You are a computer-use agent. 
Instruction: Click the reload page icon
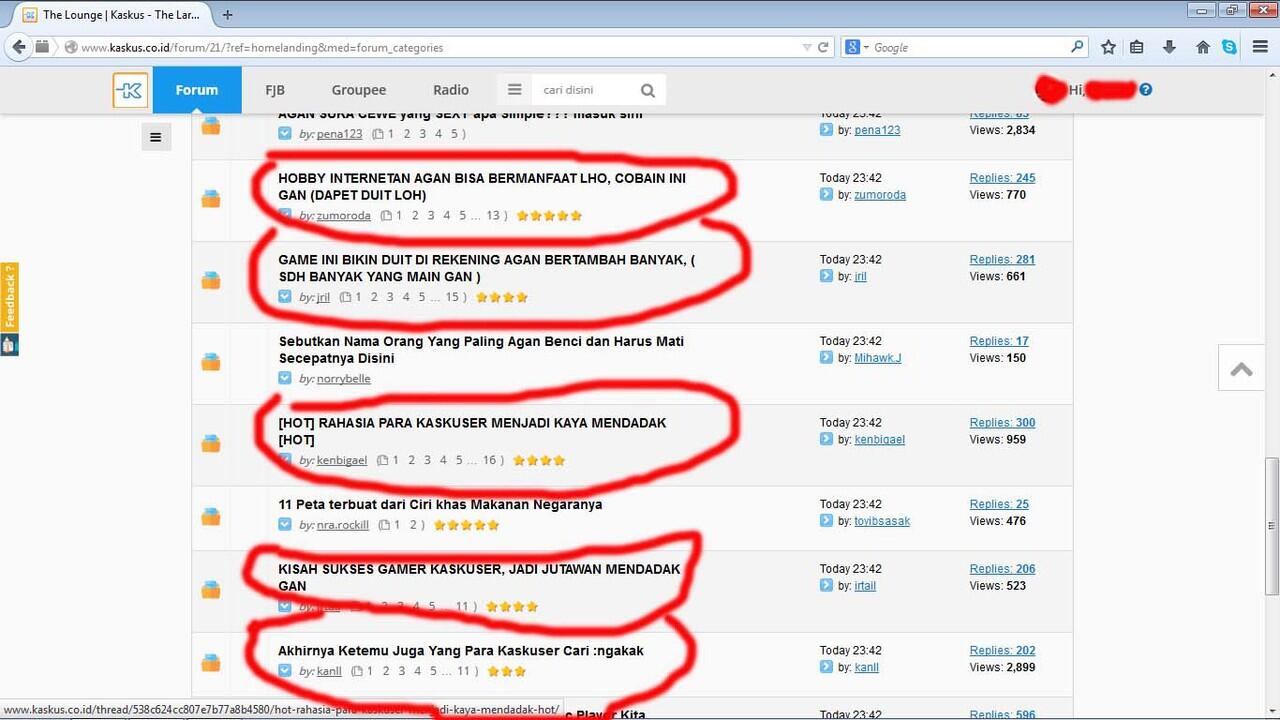point(823,47)
